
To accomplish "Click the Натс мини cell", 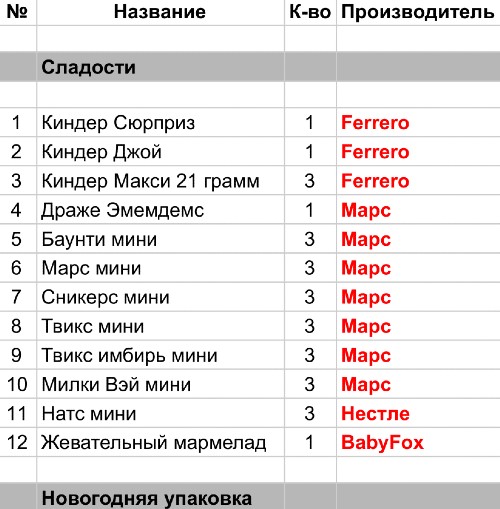I will click(x=160, y=413).
